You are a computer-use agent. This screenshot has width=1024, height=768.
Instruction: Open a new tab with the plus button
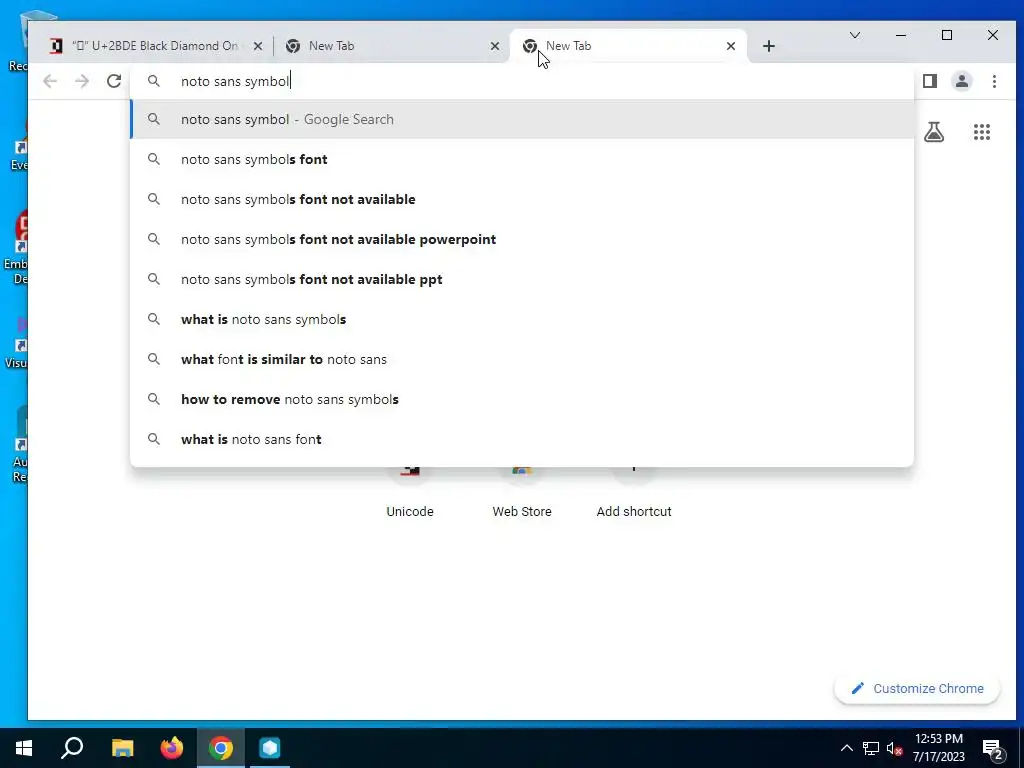tap(769, 46)
